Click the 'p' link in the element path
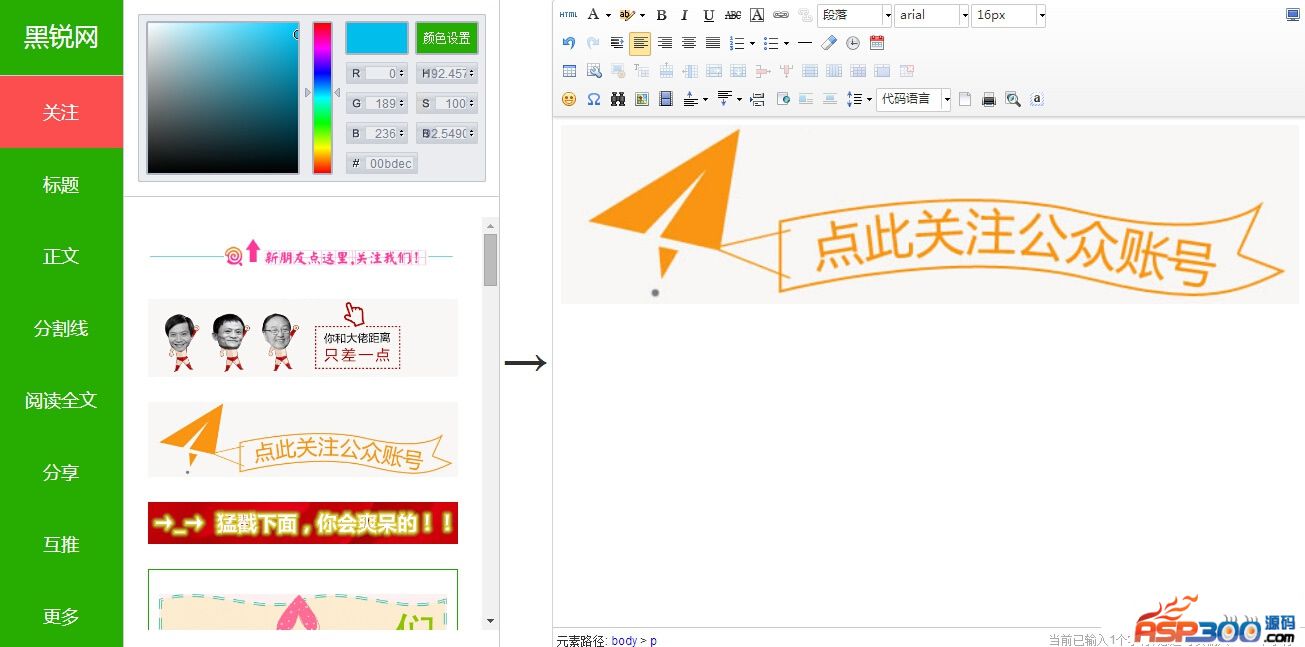Image resolution: width=1305 pixels, height=647 pixels. [x=653, y=640]
